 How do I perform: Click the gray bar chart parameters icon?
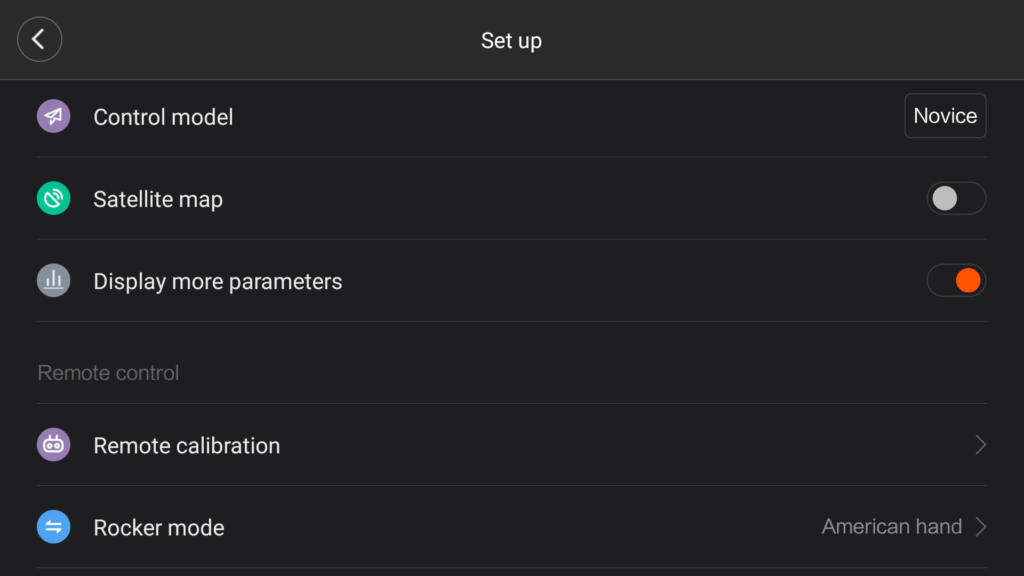(x=54, y=281)
